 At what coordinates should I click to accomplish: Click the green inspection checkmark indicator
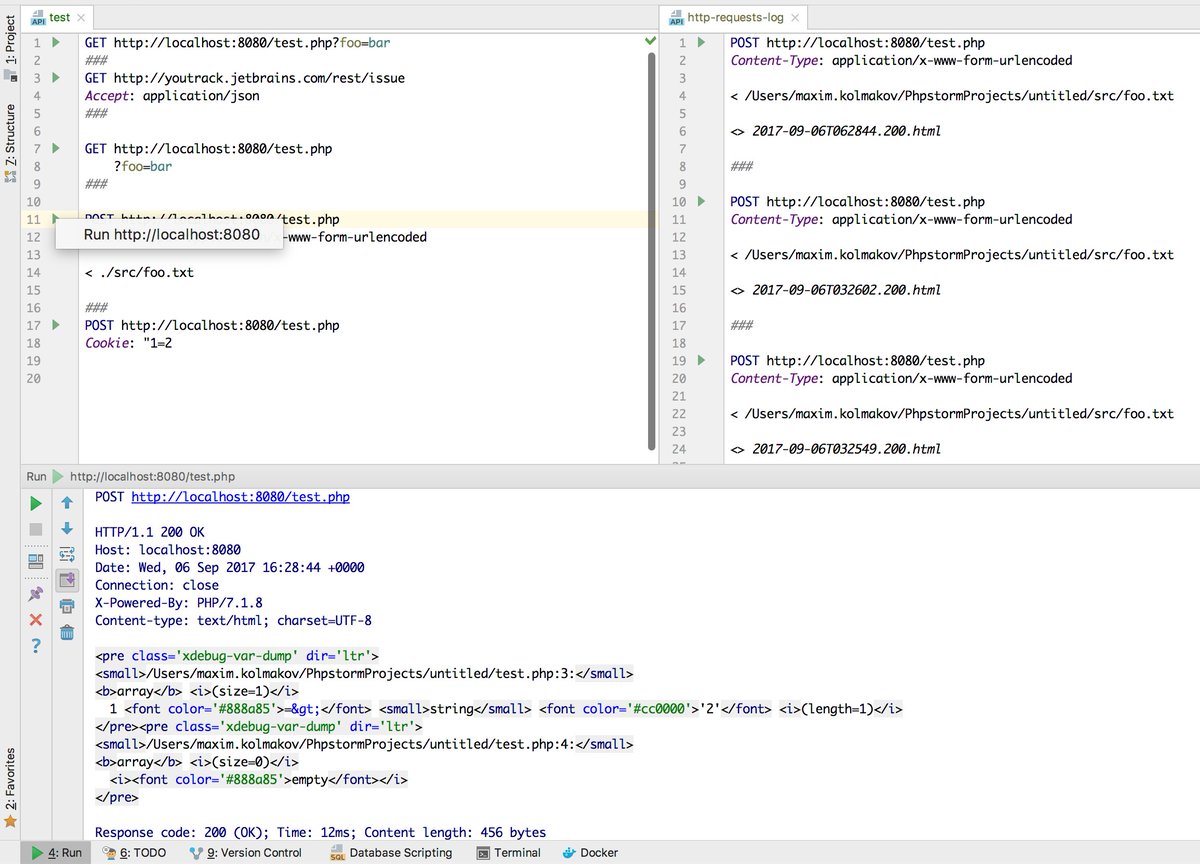[x=651, y=41]
